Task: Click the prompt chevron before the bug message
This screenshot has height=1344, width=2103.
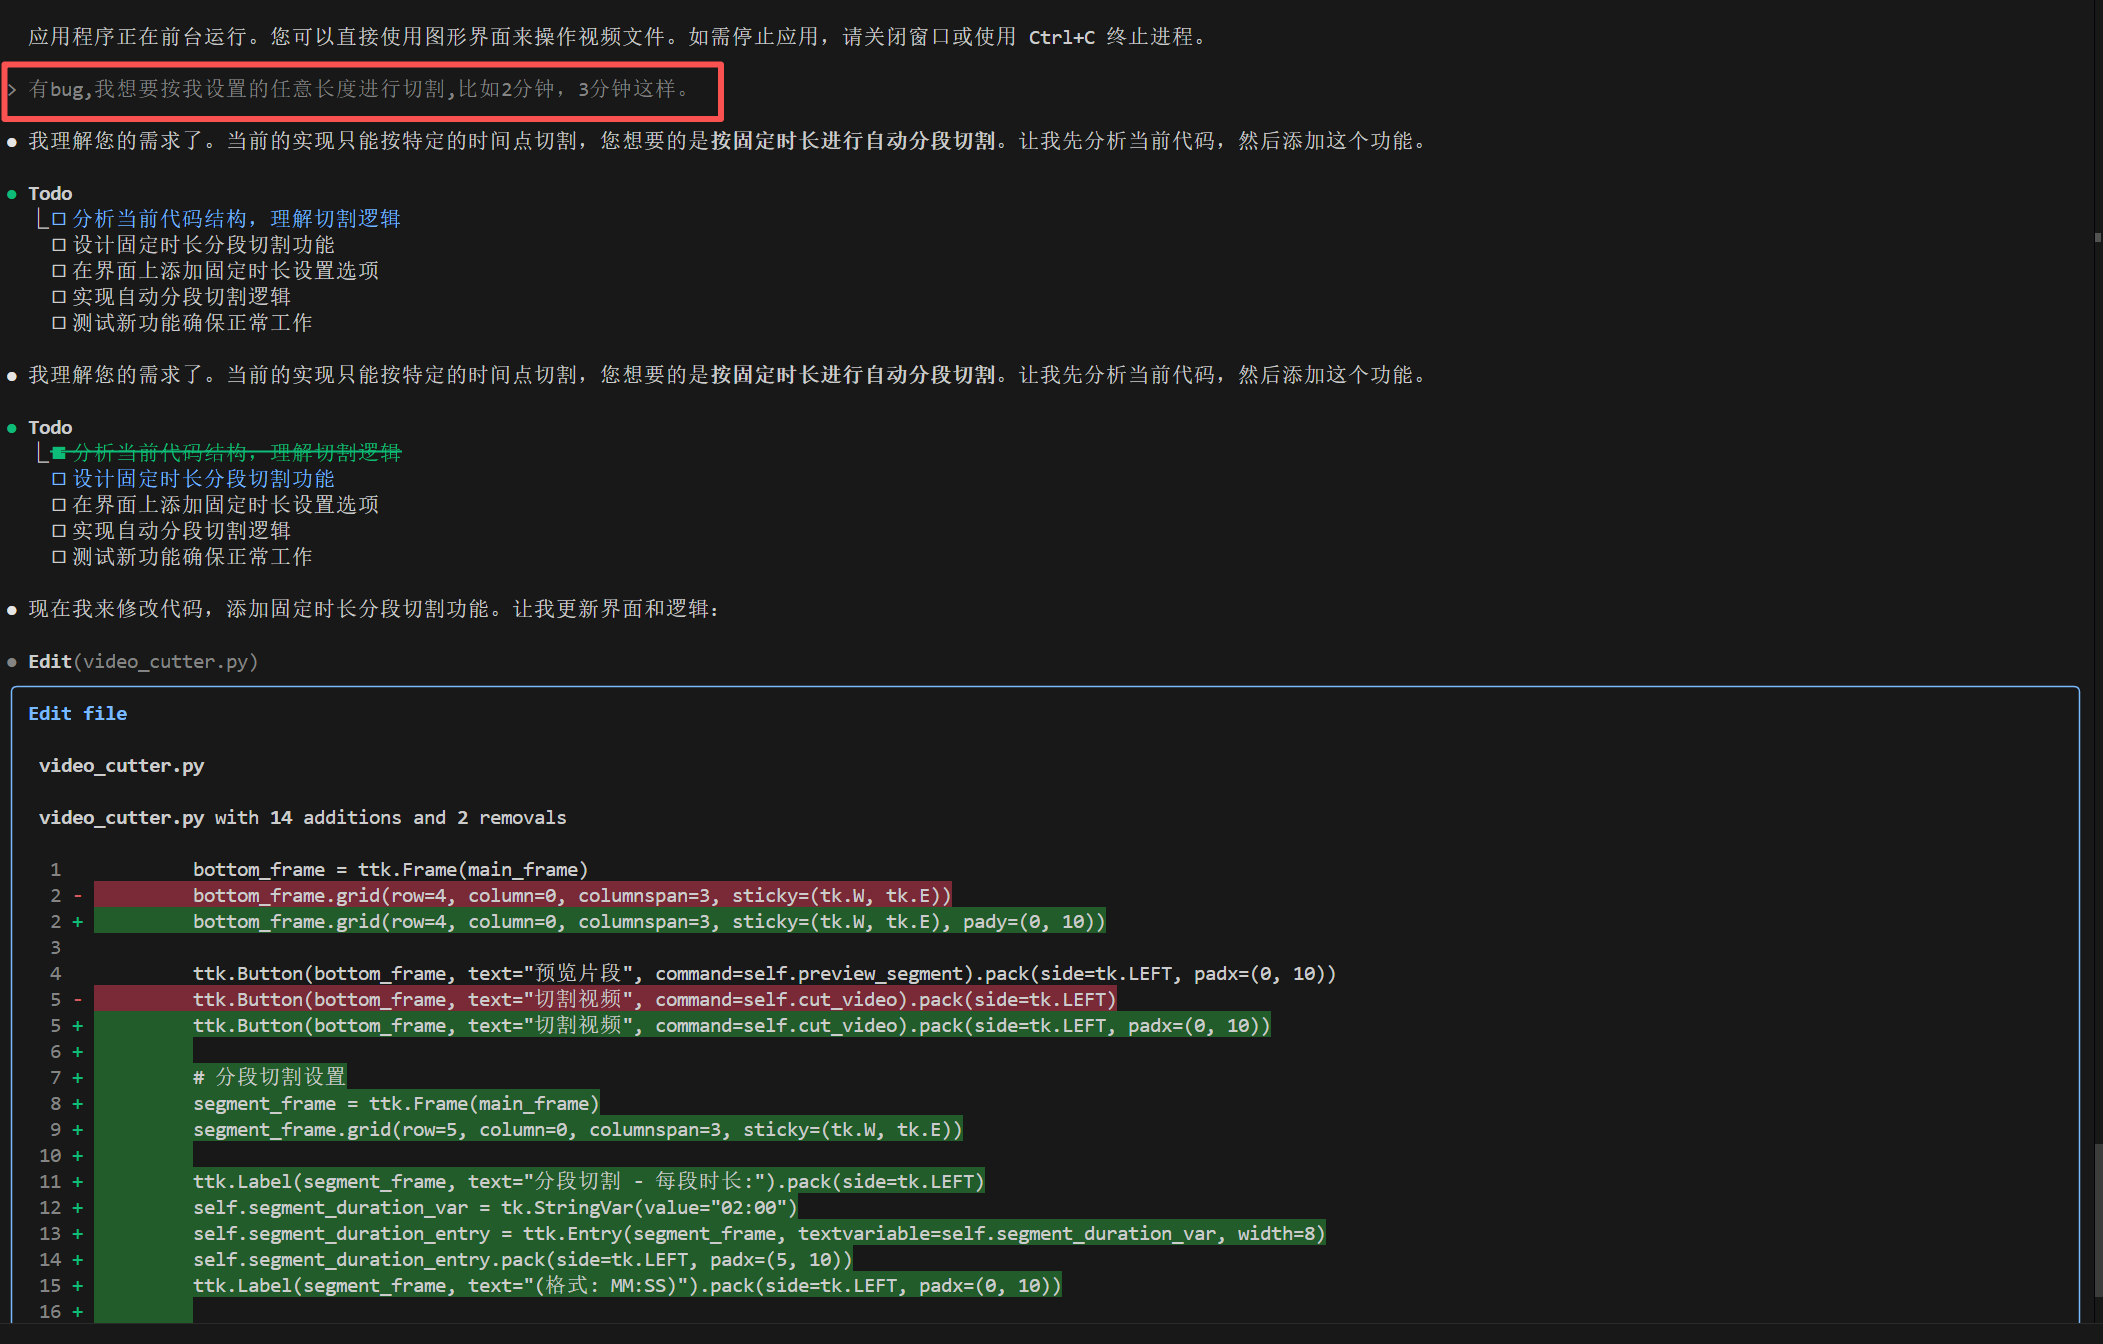Action: click(12, 89)
